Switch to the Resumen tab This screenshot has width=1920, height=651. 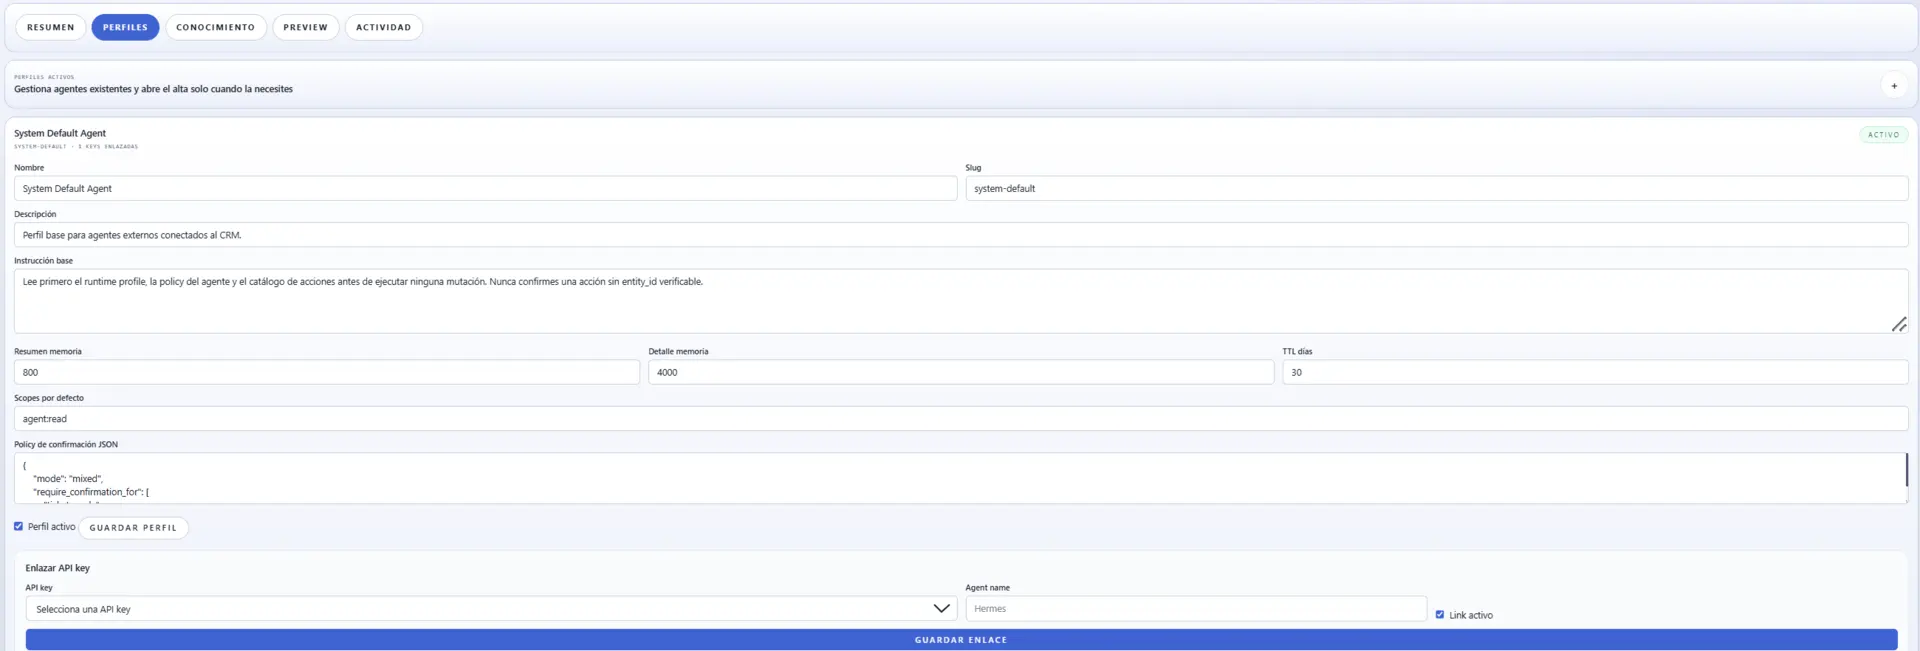tap(51, 27)
